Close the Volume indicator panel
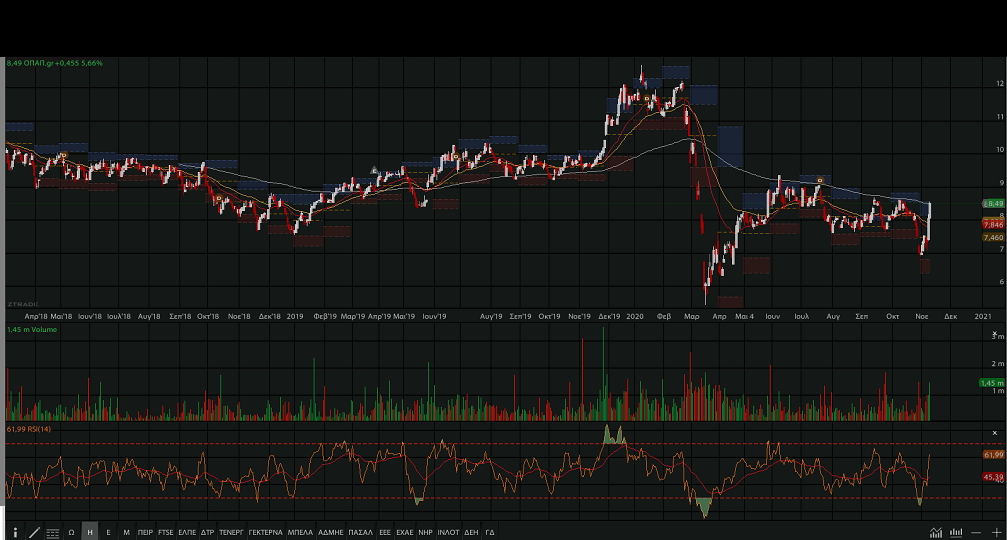The image size is (1007, 540). [x=994, y=334]
